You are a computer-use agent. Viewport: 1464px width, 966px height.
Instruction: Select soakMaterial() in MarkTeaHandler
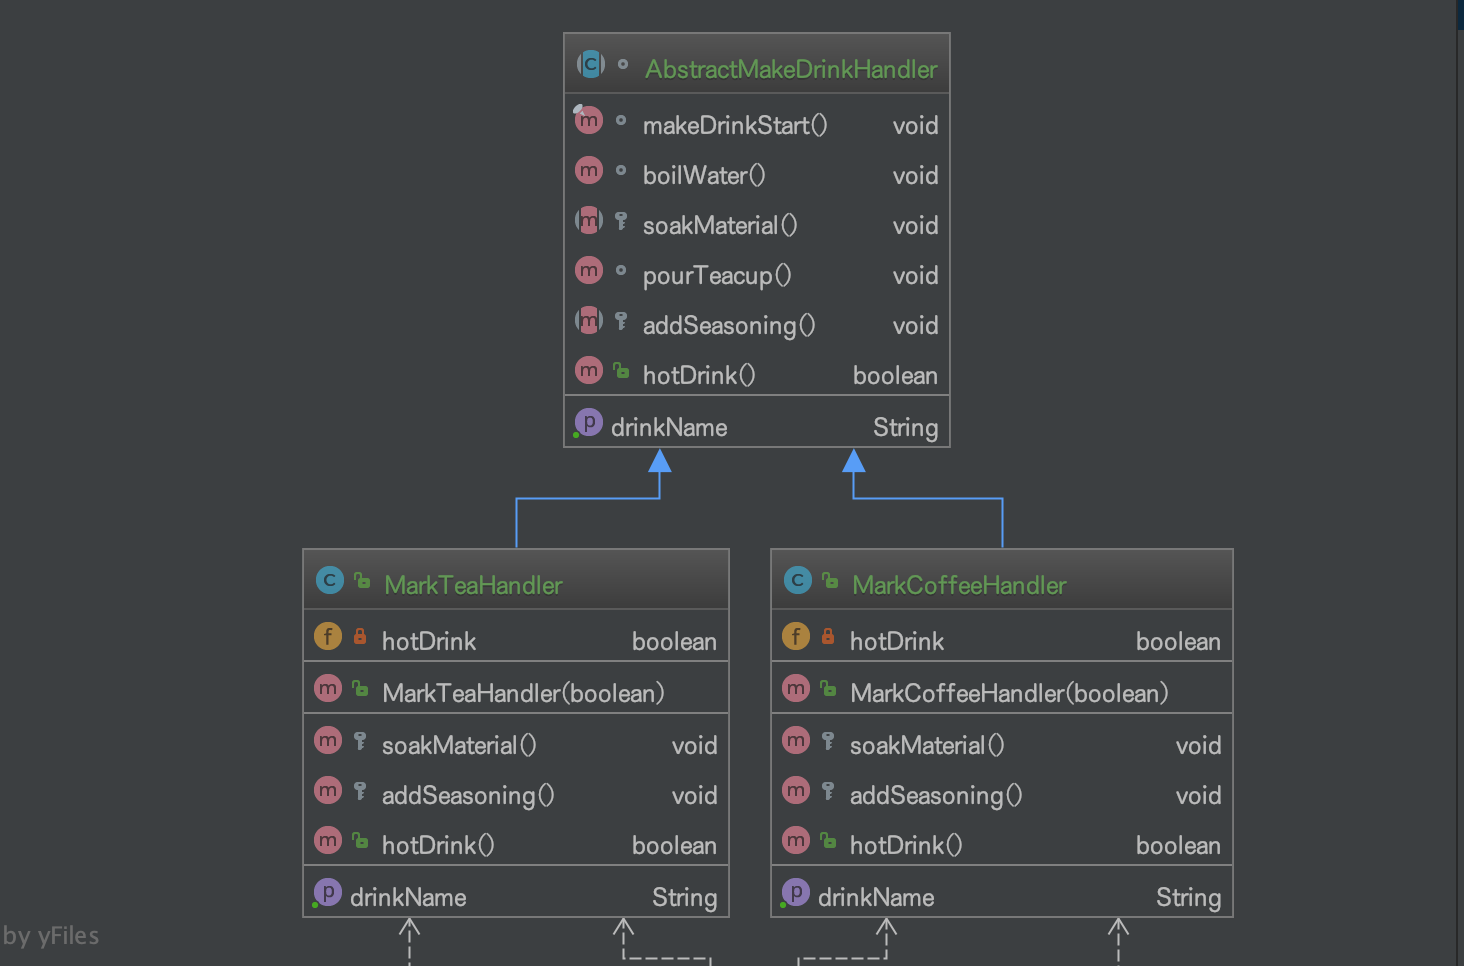point(459,745)
